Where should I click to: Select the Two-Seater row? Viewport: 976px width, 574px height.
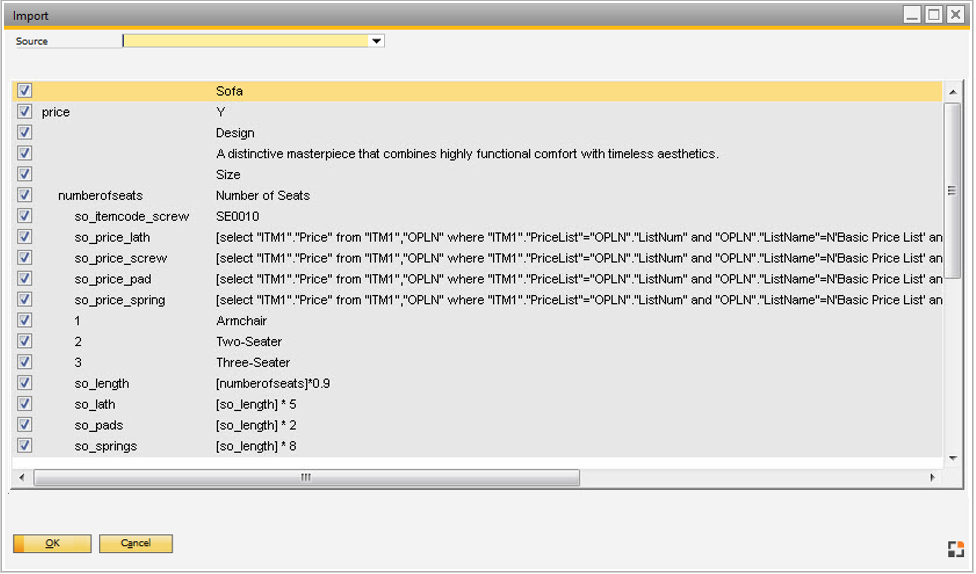249,342
